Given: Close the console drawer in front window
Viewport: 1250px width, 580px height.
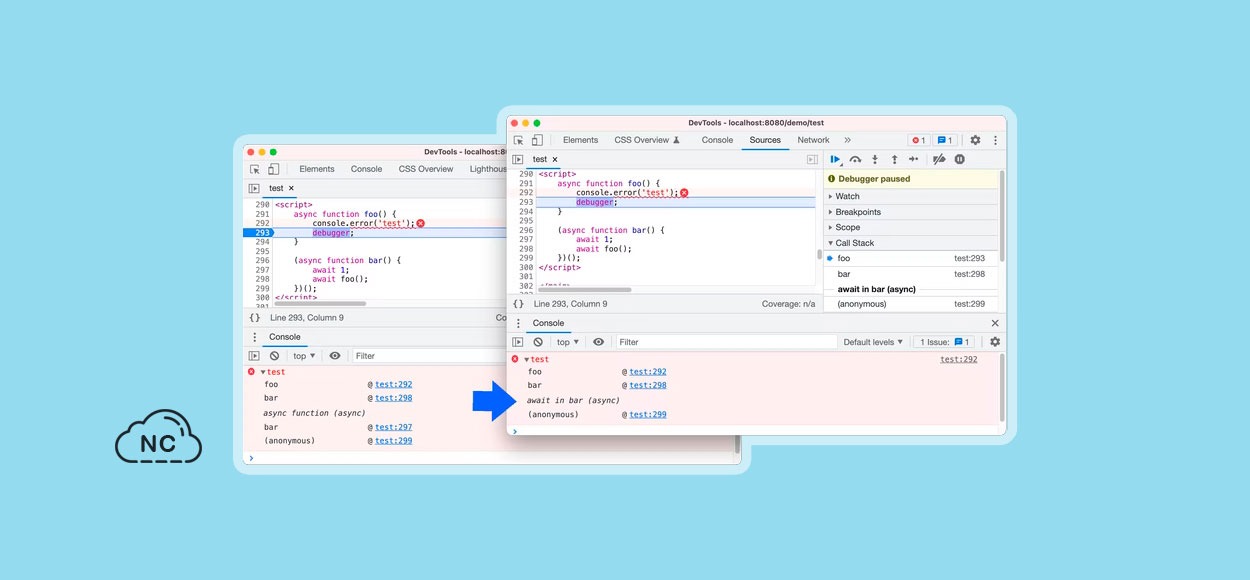Looking at the screenshot, I should (x=995, y=323).
